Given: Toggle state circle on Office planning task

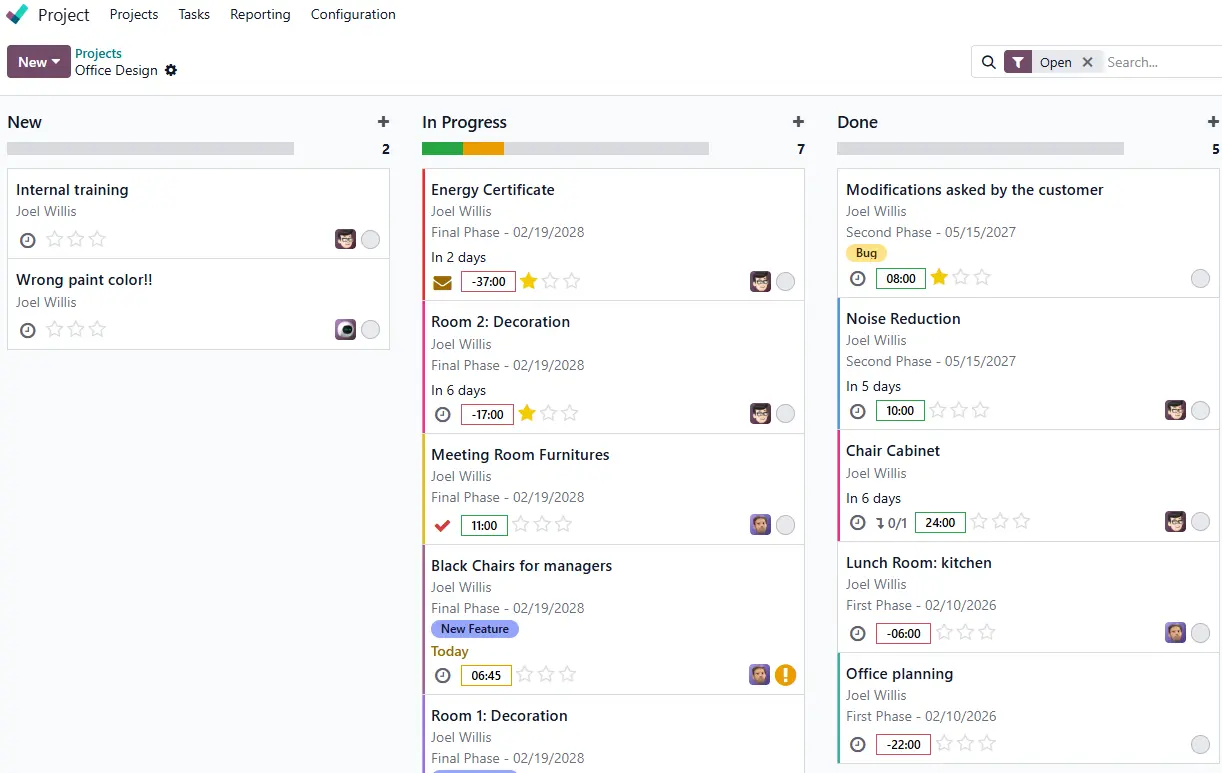Looking at the screenshot, I should (x=1200, y=744).
